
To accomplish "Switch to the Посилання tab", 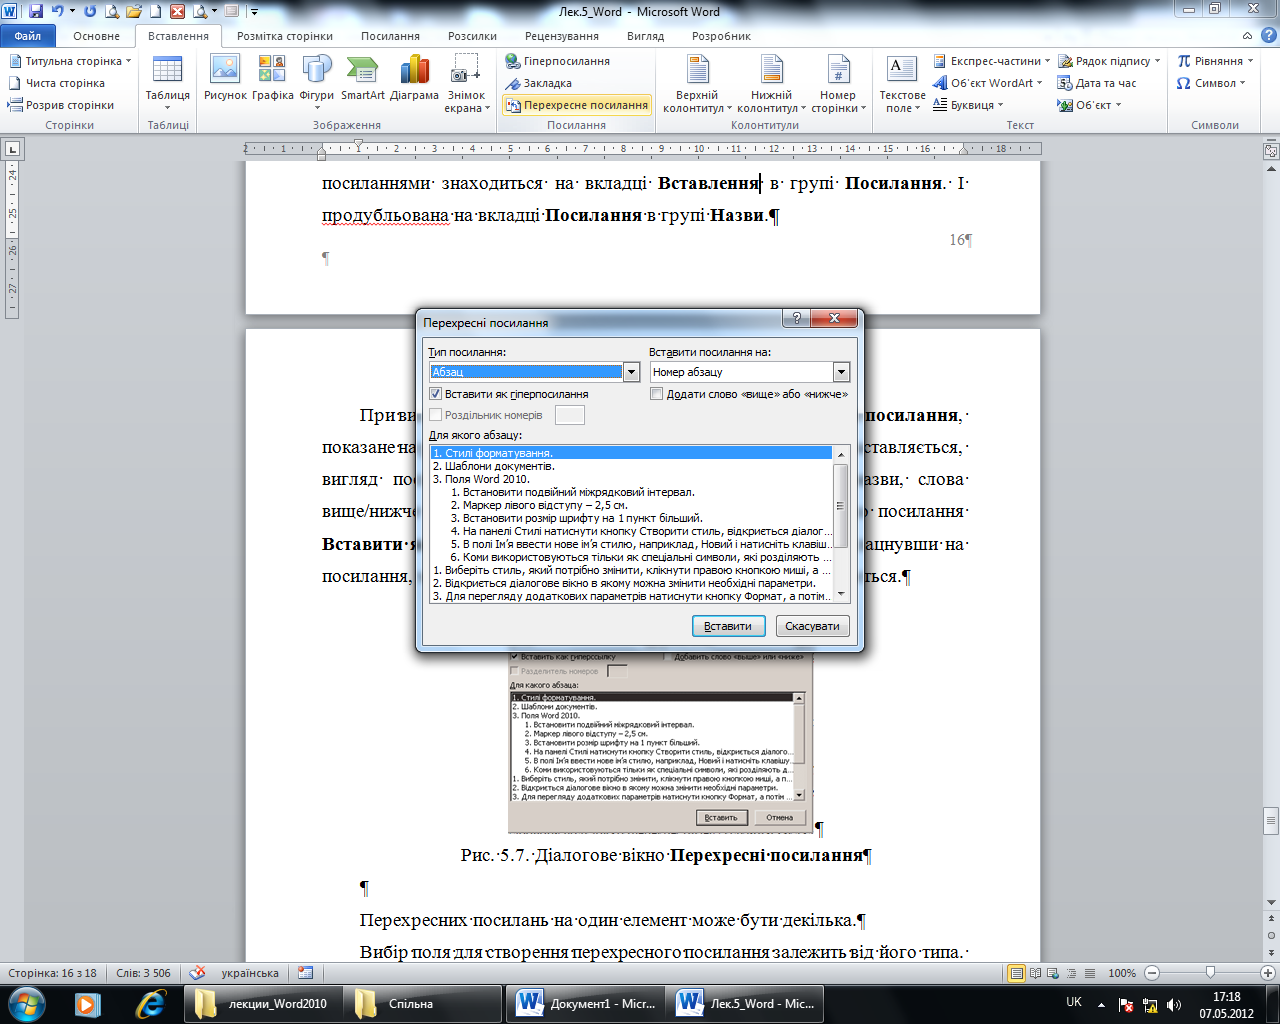I will point(390,36).
